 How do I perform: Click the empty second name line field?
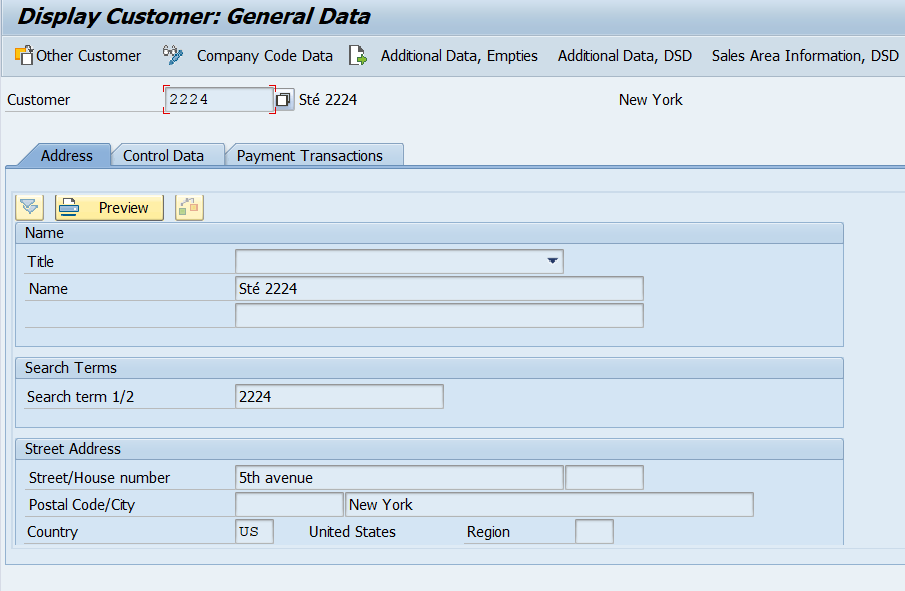(x=439, y=316)
